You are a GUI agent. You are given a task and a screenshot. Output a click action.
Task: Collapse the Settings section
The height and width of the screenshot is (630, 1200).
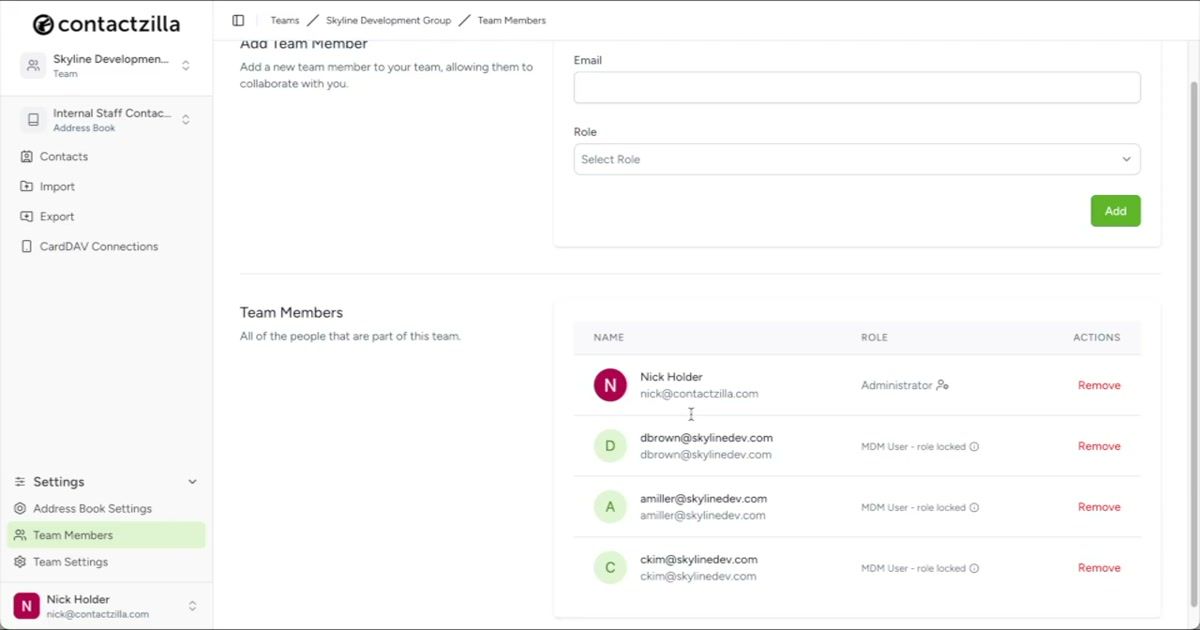pyautogui.click(x=191, y=481)
